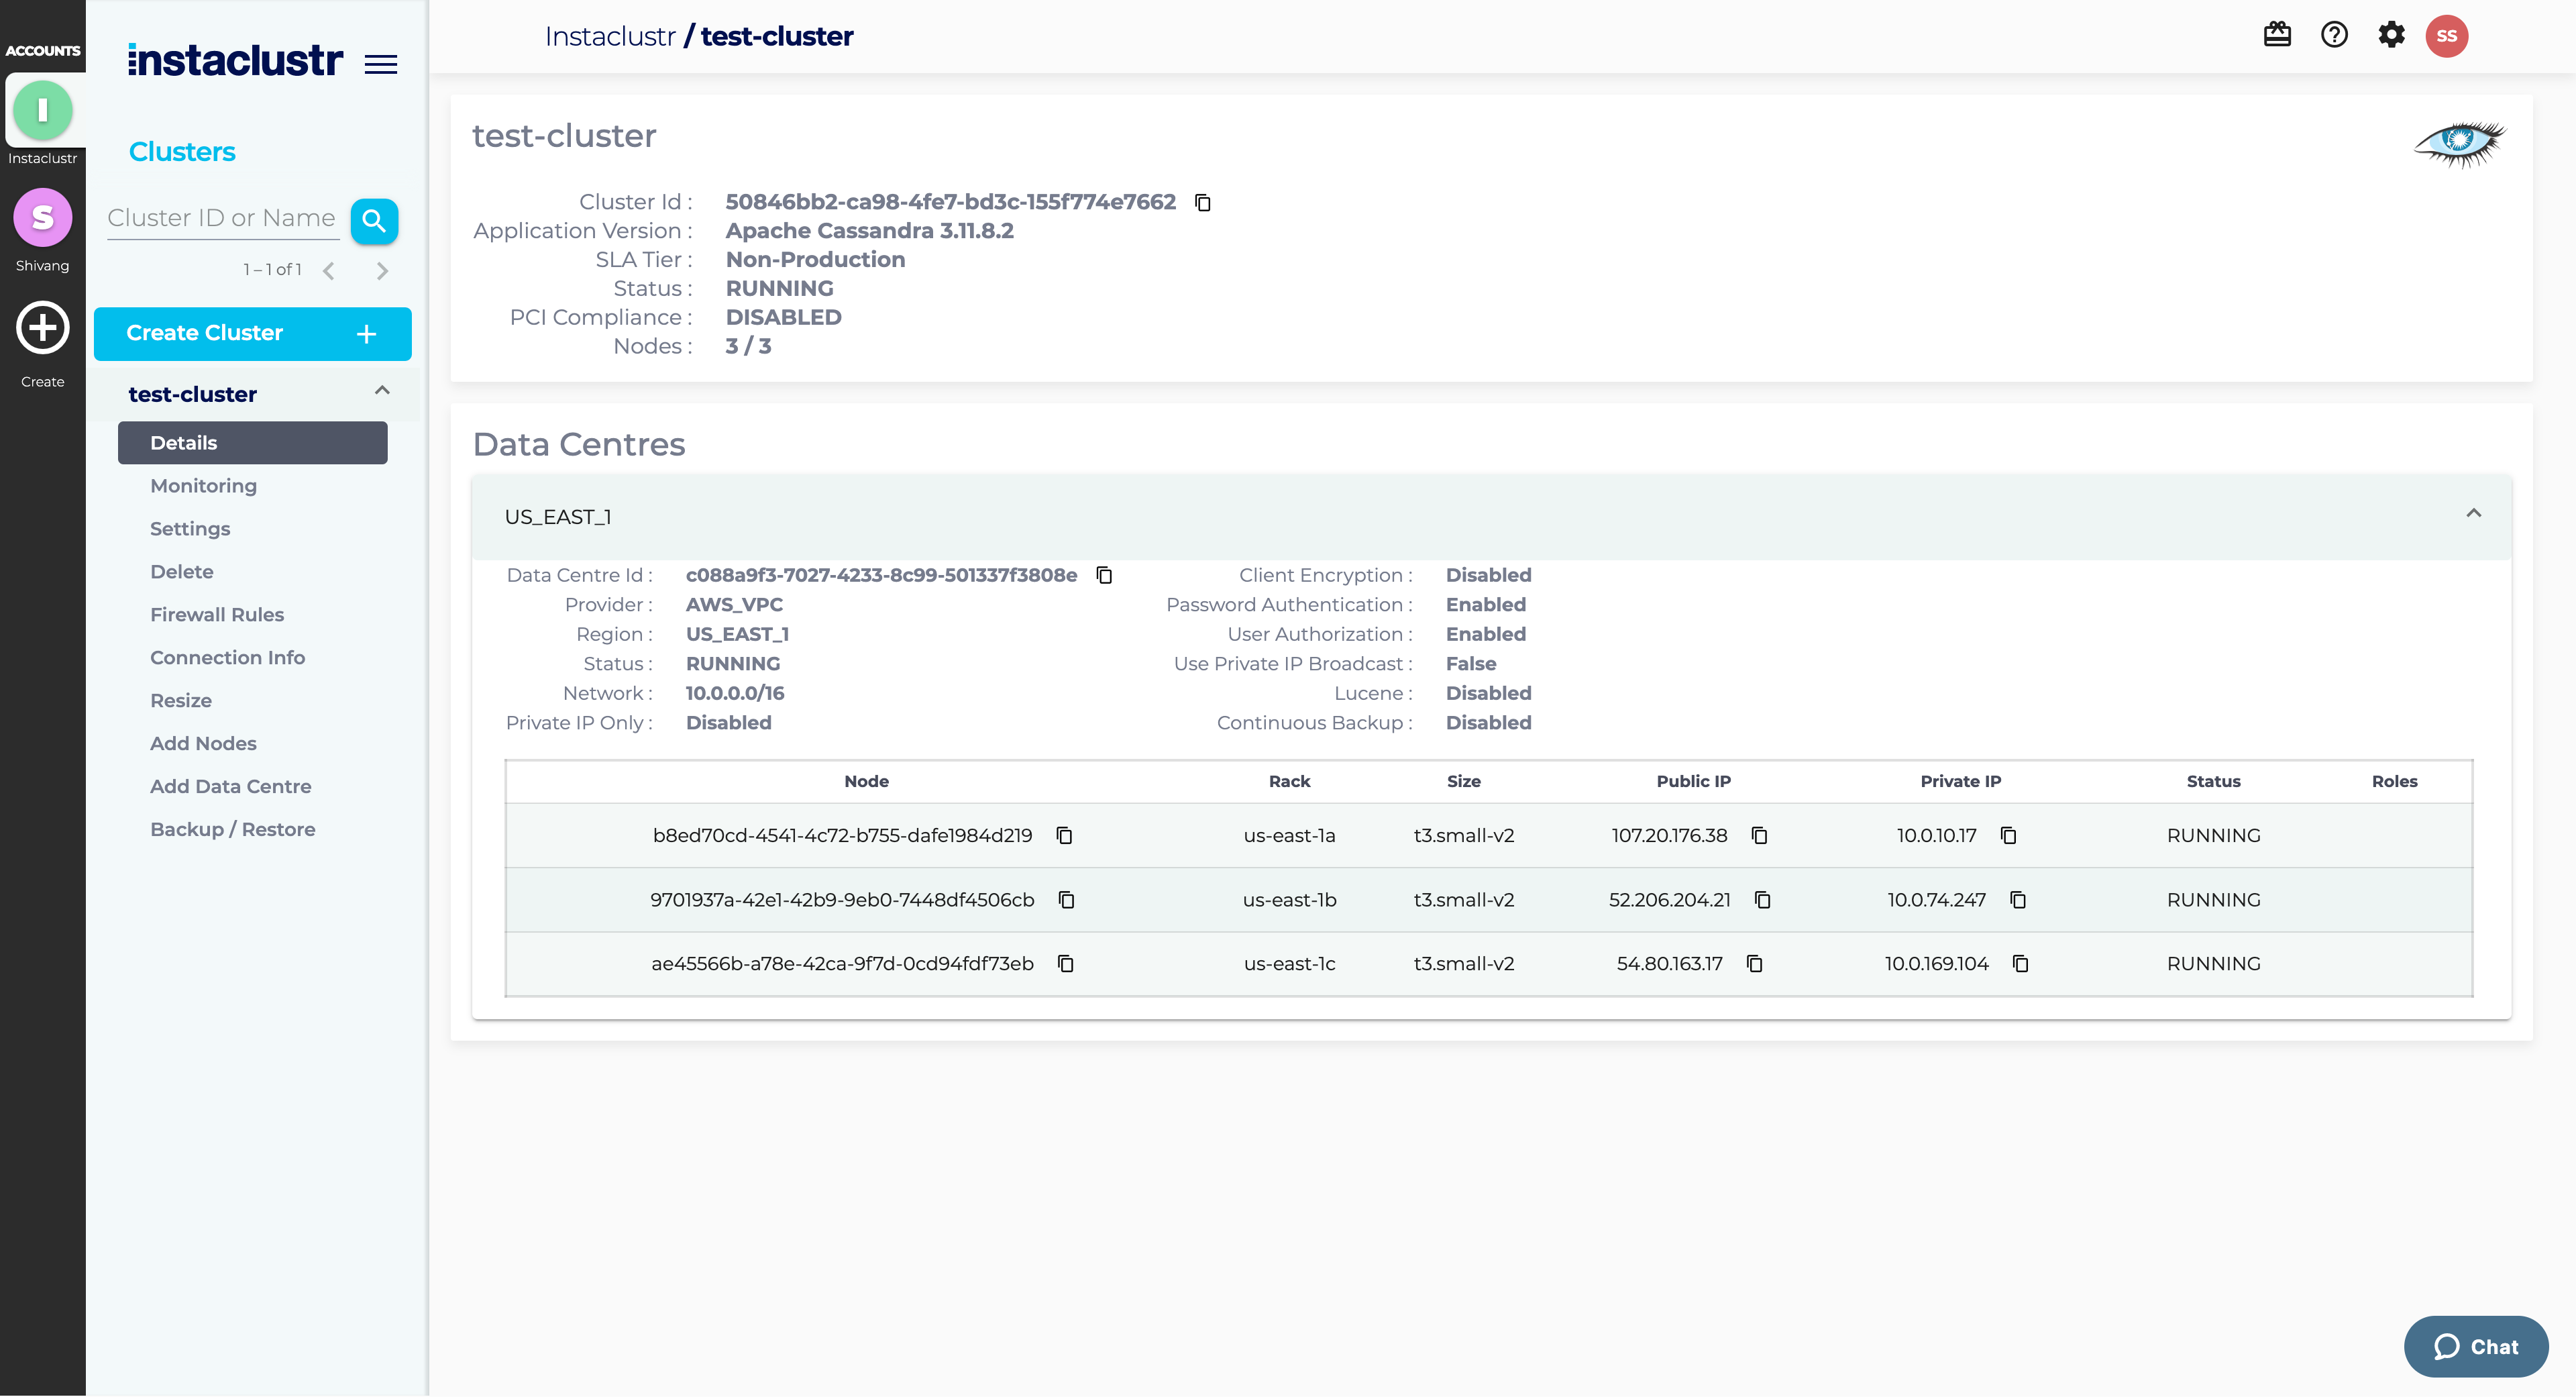Open the settings gear icon
This screenshot has height=1397, width=2576.
2392,35
